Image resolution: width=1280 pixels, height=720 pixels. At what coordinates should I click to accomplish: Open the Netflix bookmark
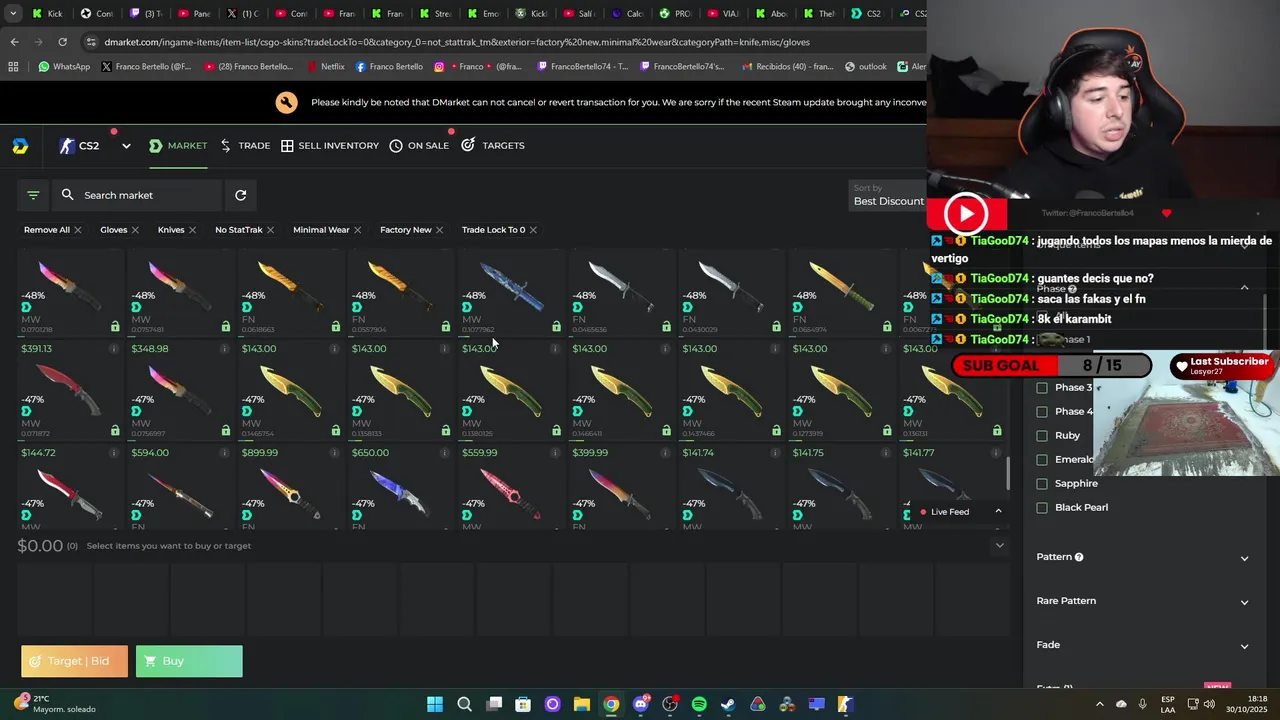pyautogui.click(x=325, y=67)
